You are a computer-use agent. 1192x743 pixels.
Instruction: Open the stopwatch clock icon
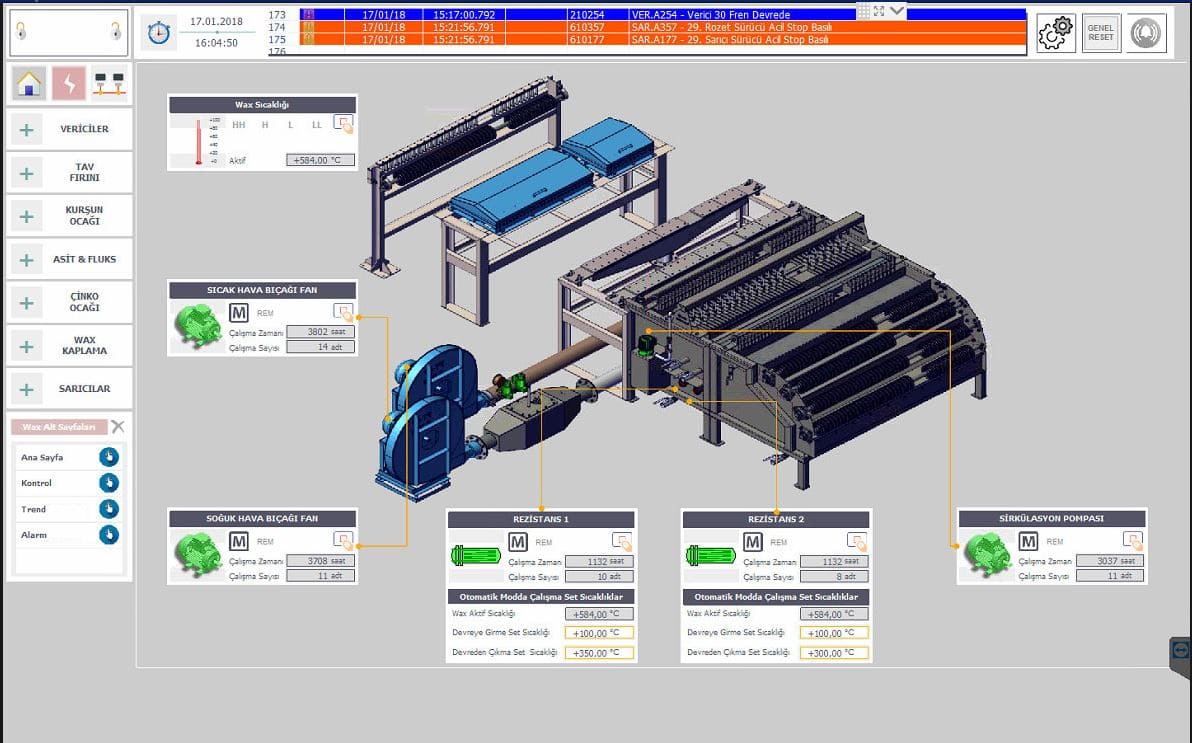click(159, 33)
